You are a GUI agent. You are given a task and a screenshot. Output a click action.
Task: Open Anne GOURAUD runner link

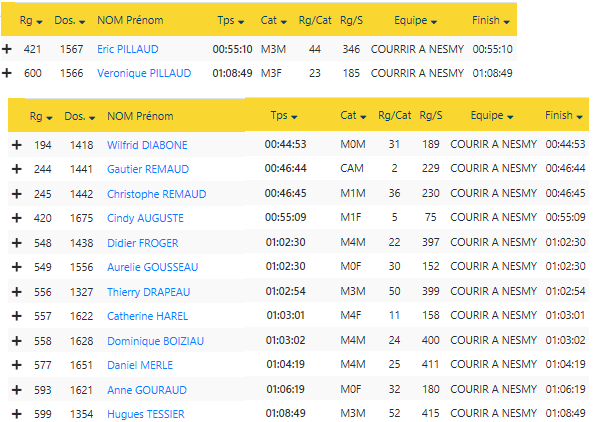coord(147,390)
